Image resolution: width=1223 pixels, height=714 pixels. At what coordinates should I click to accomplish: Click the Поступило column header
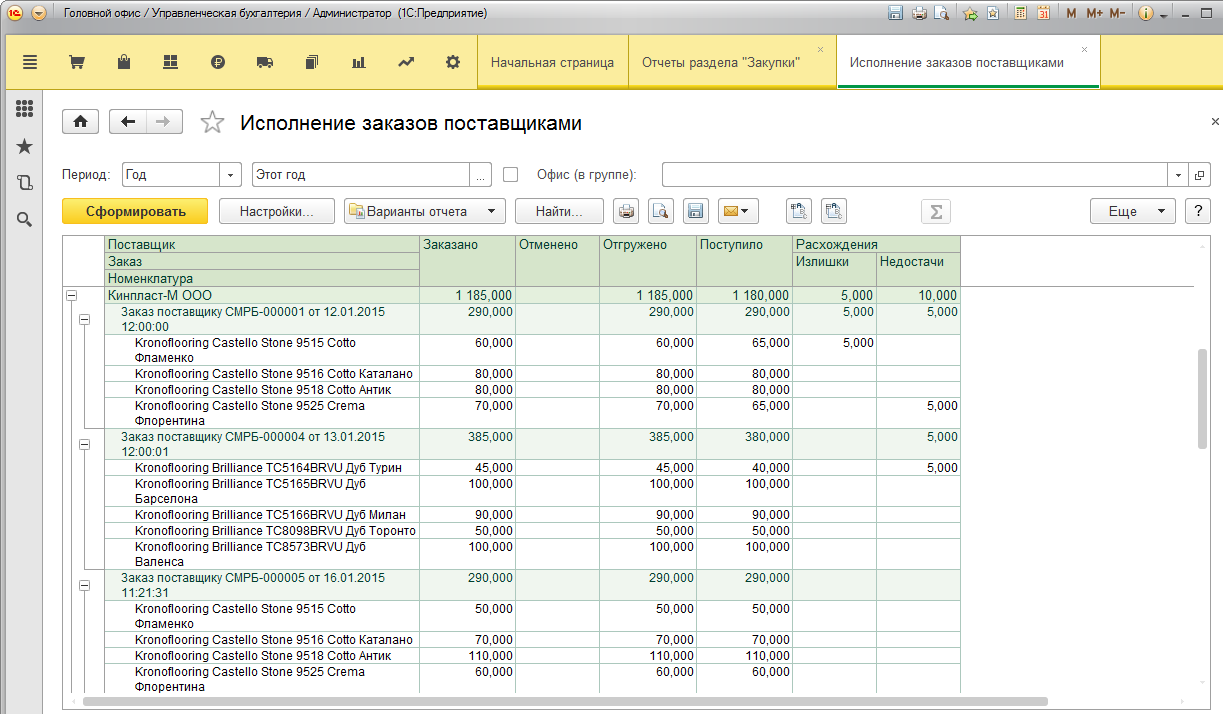[744, 261]
